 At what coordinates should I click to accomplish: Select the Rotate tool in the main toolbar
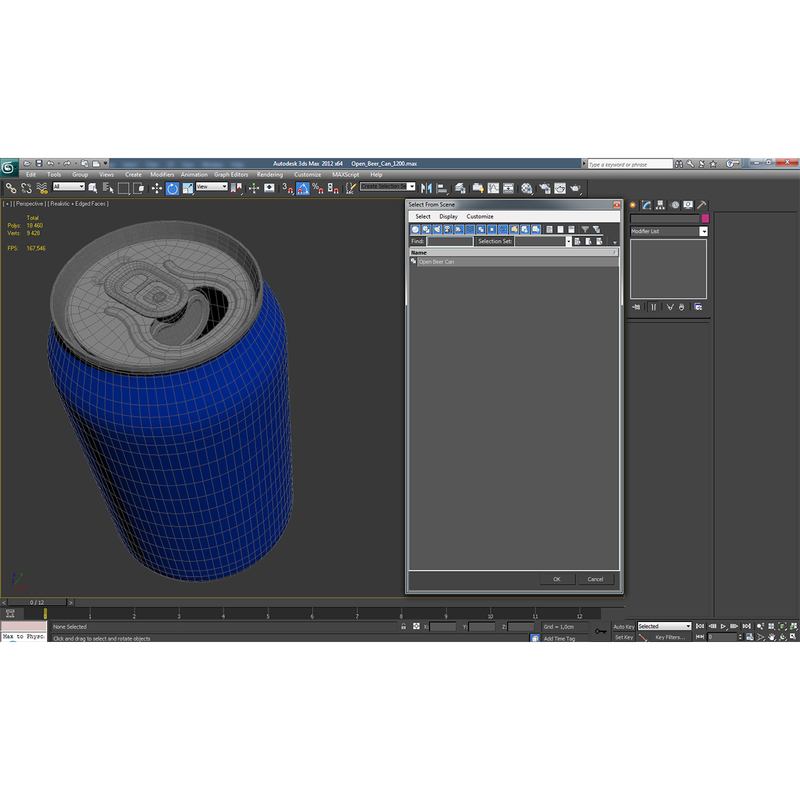coord(172,190)
